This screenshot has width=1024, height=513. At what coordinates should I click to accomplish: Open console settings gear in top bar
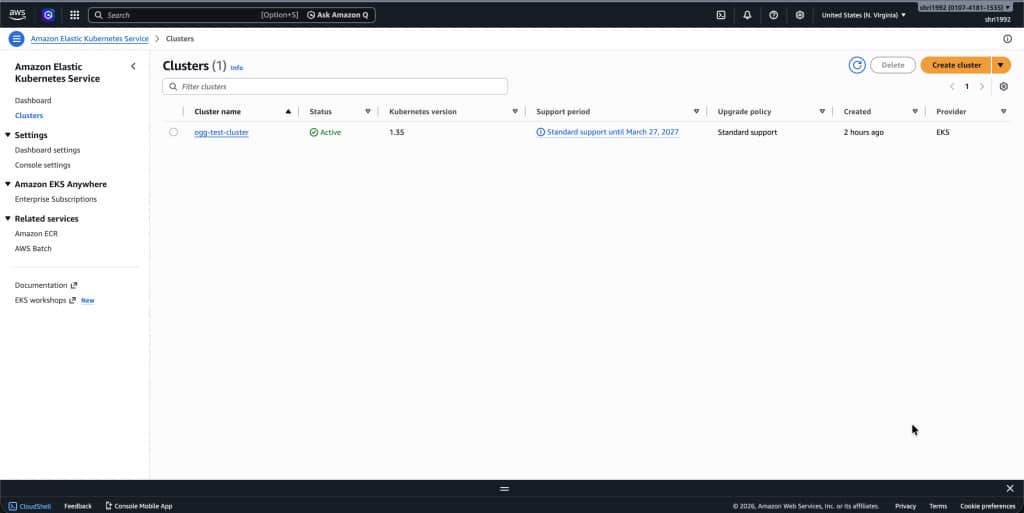[x=799, y=14]
